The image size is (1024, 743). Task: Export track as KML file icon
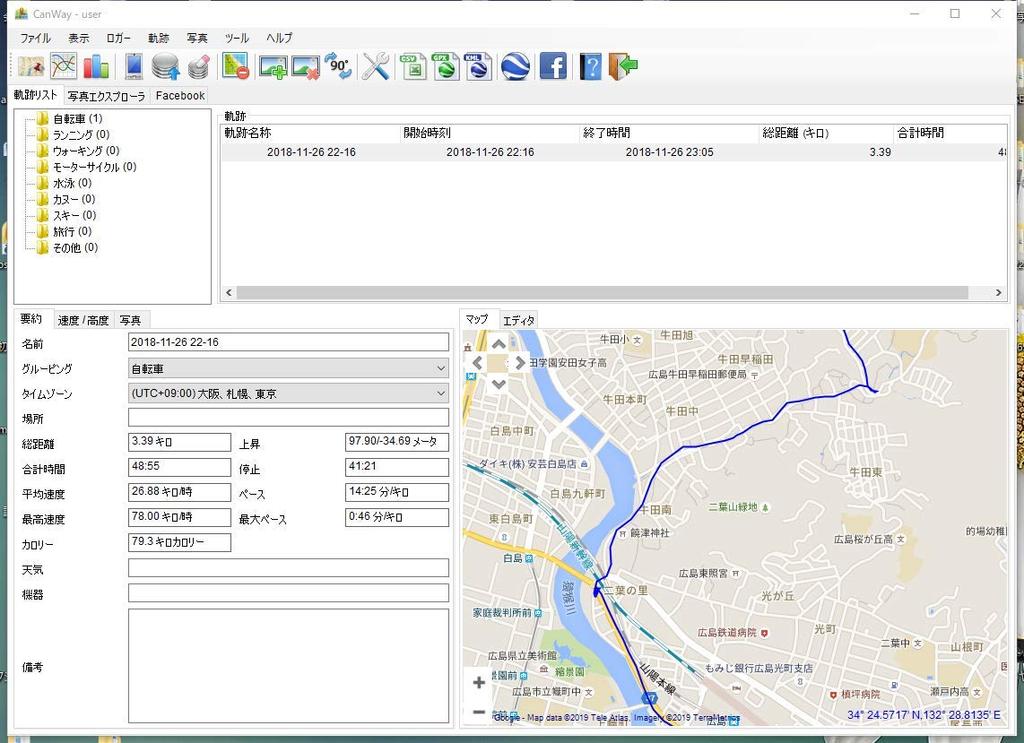(478, 67)
